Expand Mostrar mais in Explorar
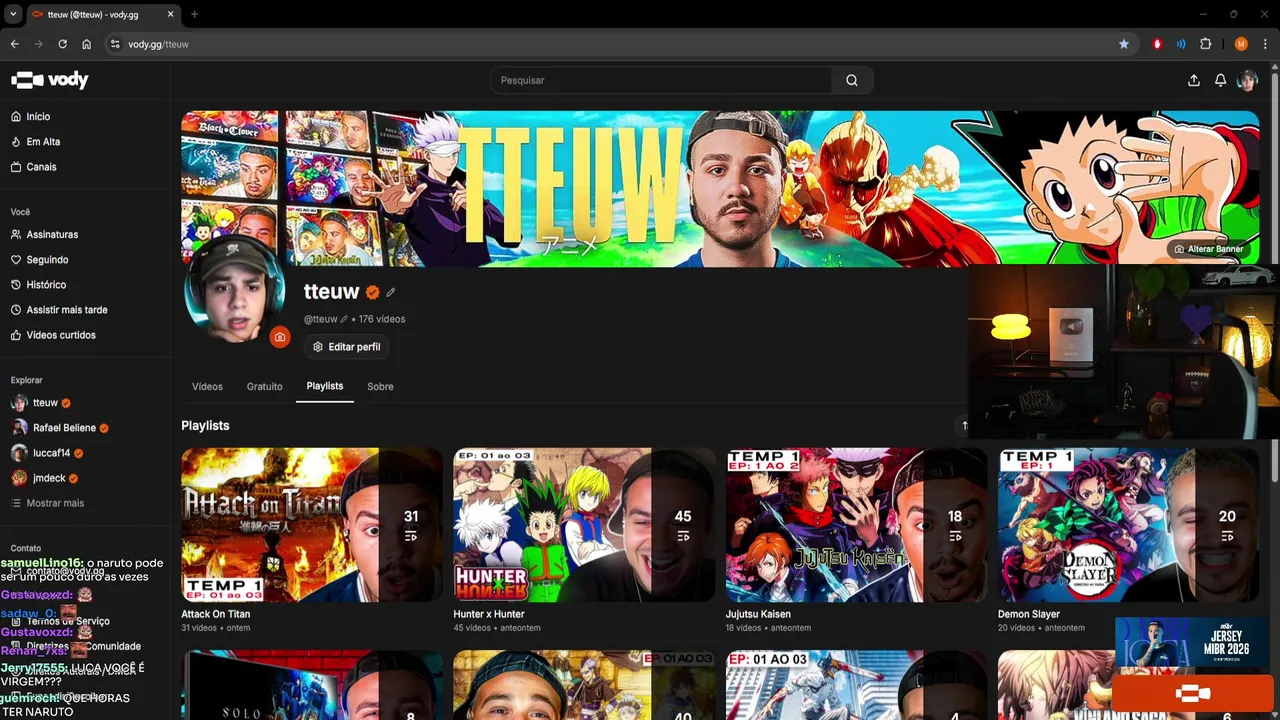 [x=54, y=503]
